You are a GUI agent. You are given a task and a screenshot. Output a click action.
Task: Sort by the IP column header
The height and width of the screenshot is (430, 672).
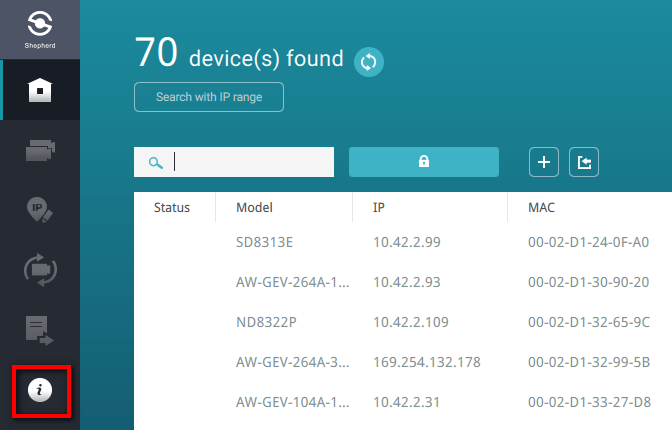(379, 208)
